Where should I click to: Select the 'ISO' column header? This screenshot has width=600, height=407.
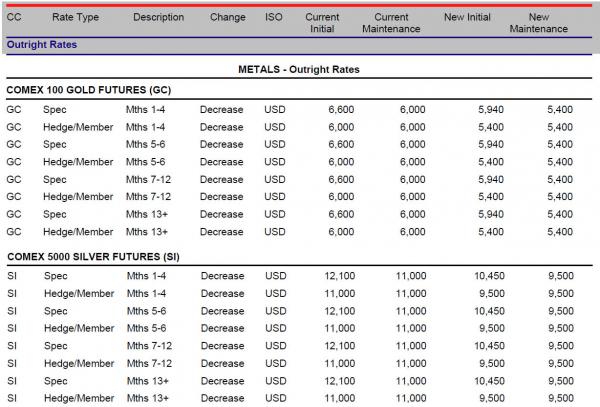tap(274, 17)
